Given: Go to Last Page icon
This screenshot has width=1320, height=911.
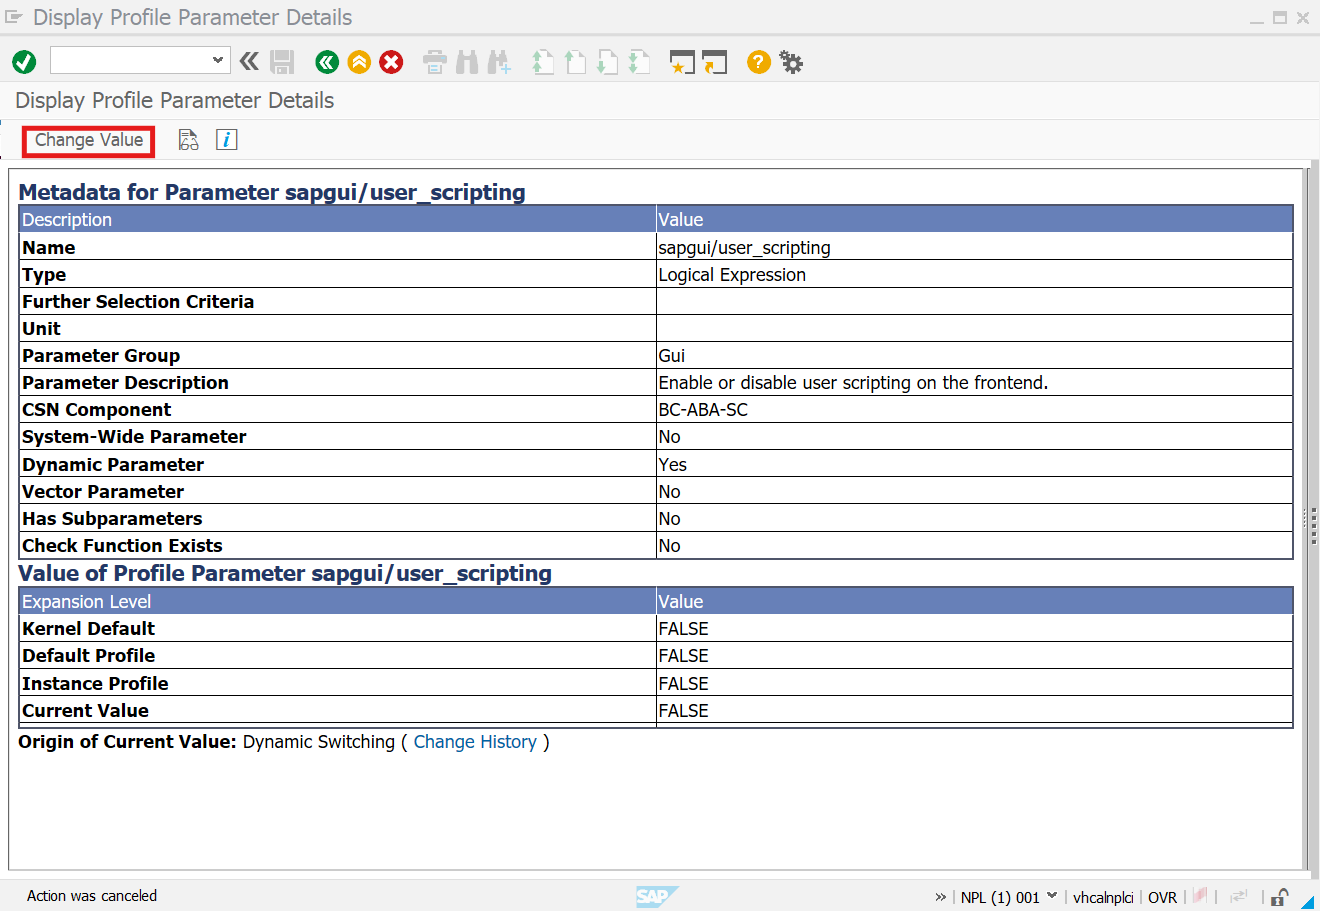Looking at the screenshot, I should pos(639,62).
